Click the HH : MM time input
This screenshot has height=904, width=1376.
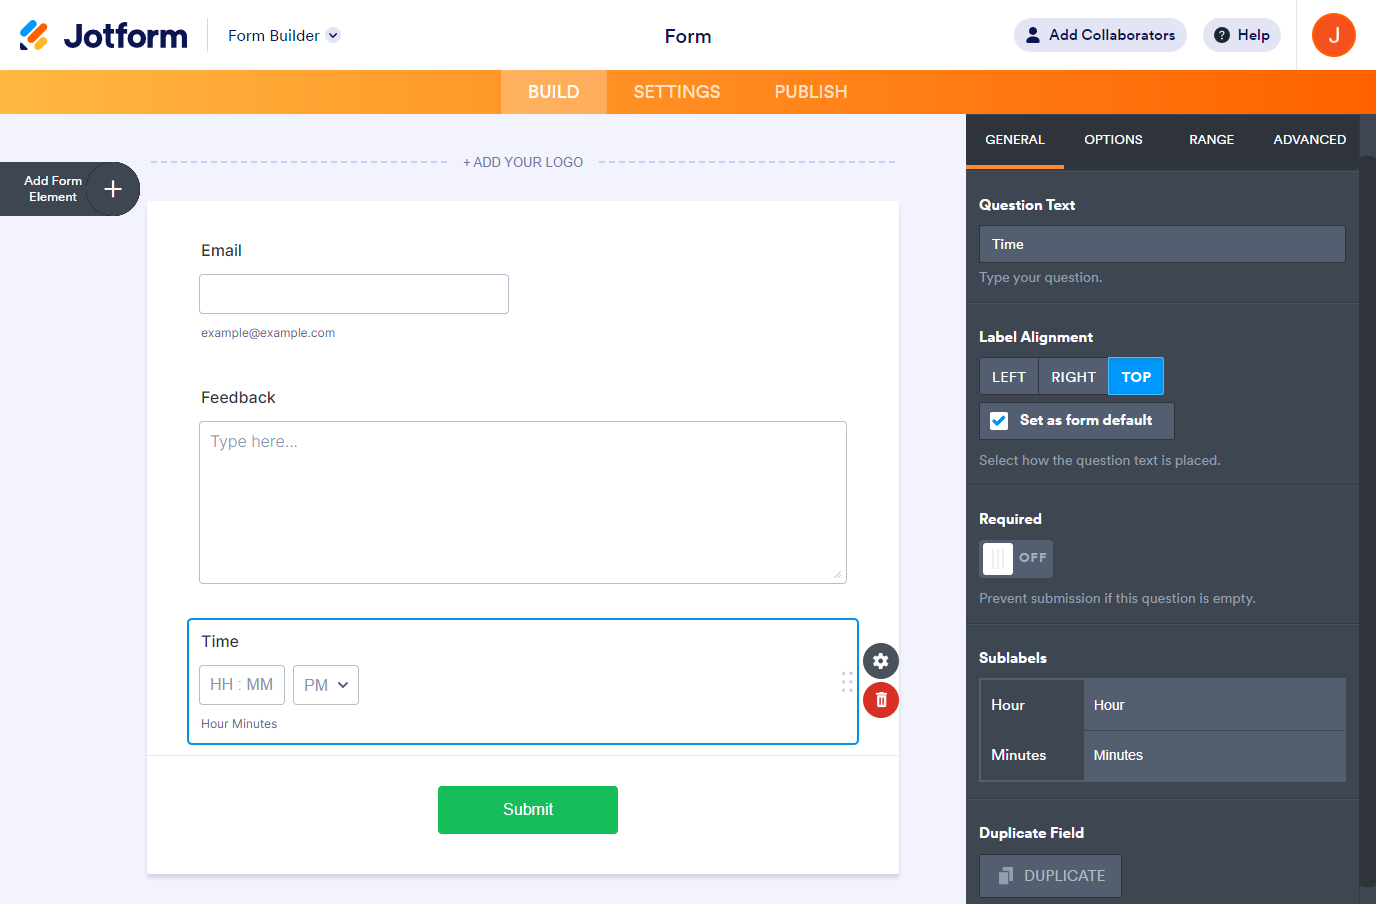[242, 685]
